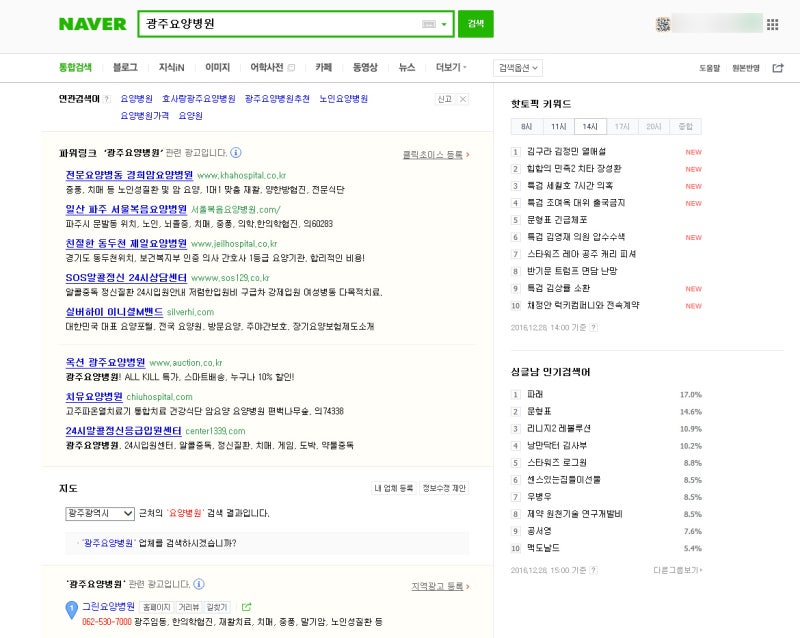
Task: Open the 24시알콜정신응급입원센터 ad link
Action: pyautogui.click(x=123, y=431)
